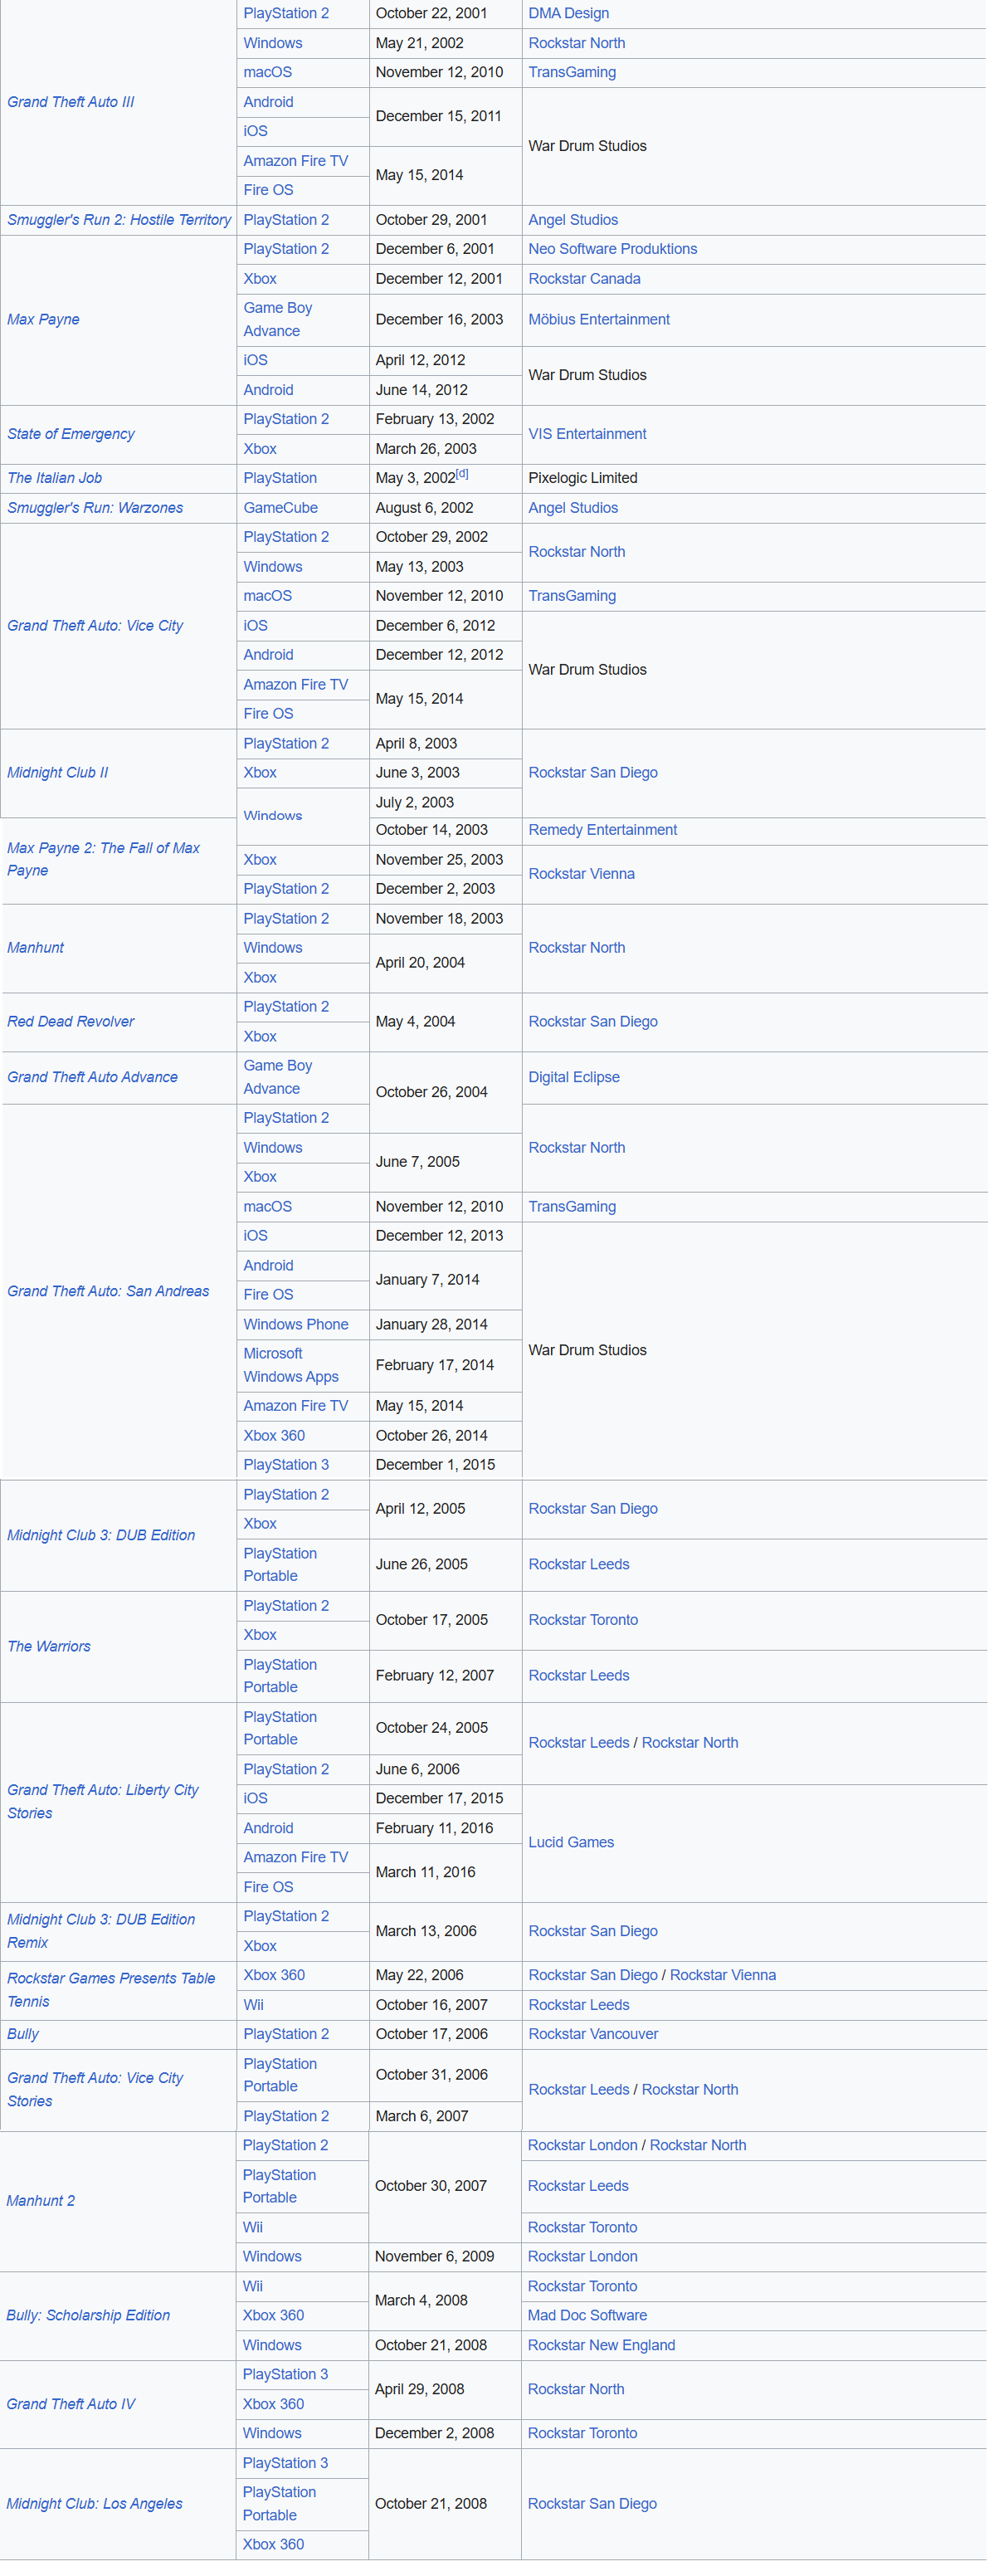Open the Grand Theft Auto III link

[x=70, y=102]
